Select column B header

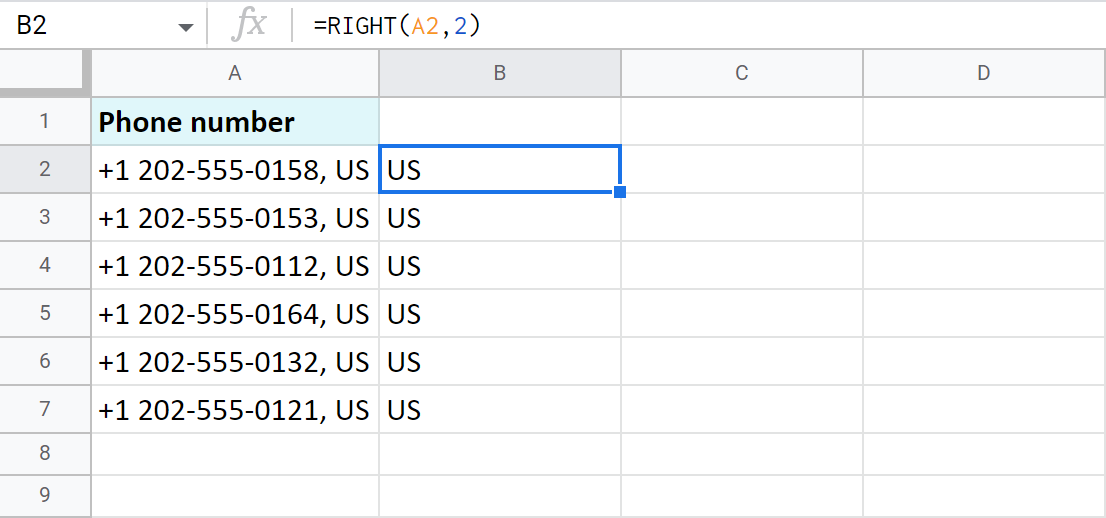point(500,73)
